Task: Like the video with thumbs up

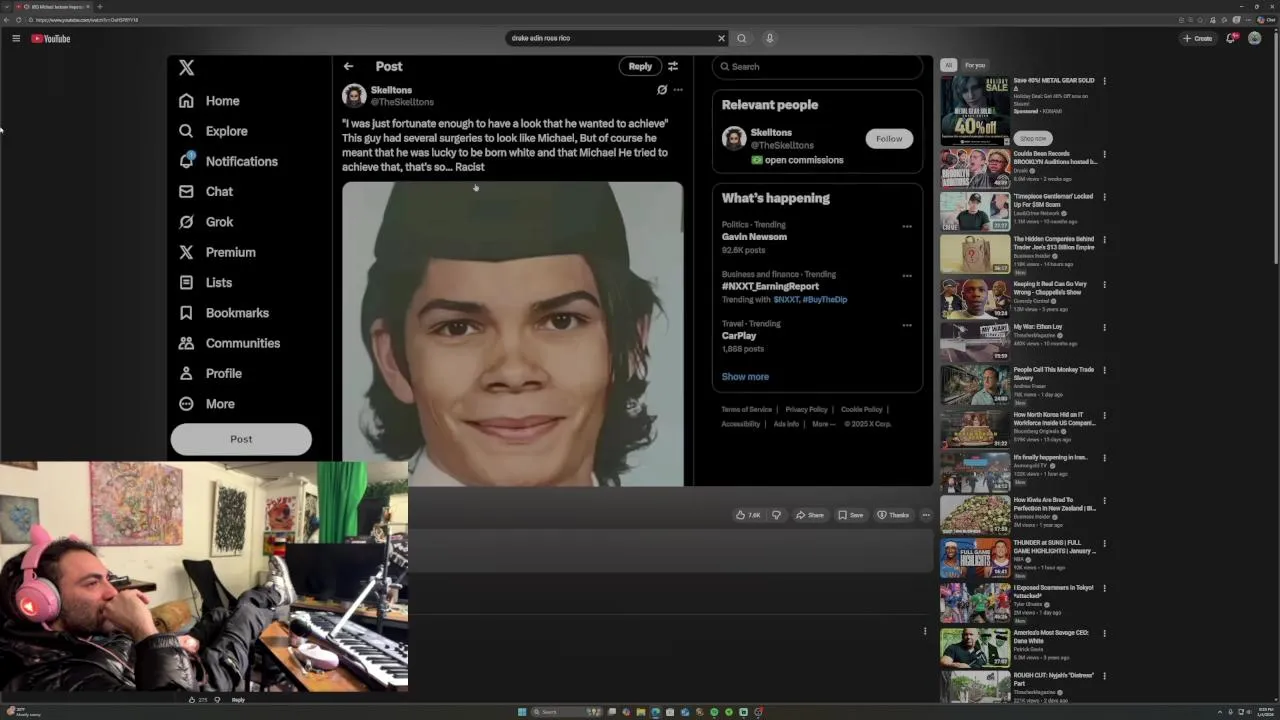Action: [x=748, y=515]
